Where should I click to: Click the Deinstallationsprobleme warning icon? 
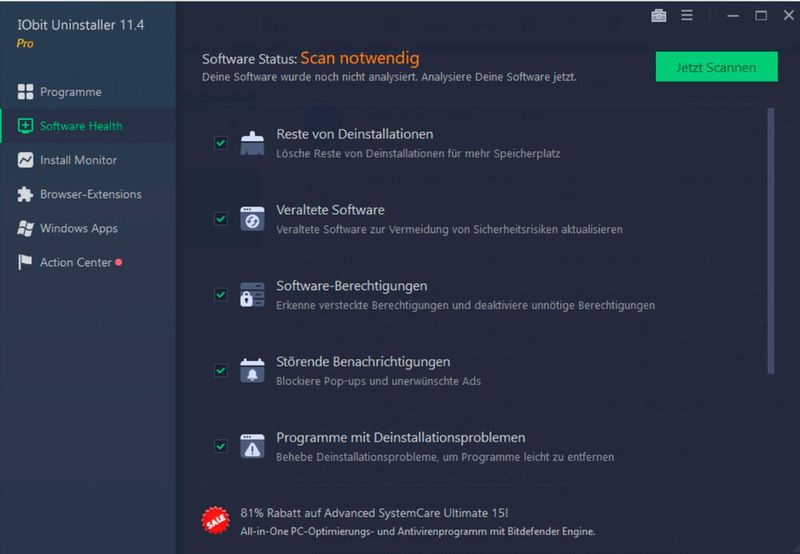click(x=253, y=446)
